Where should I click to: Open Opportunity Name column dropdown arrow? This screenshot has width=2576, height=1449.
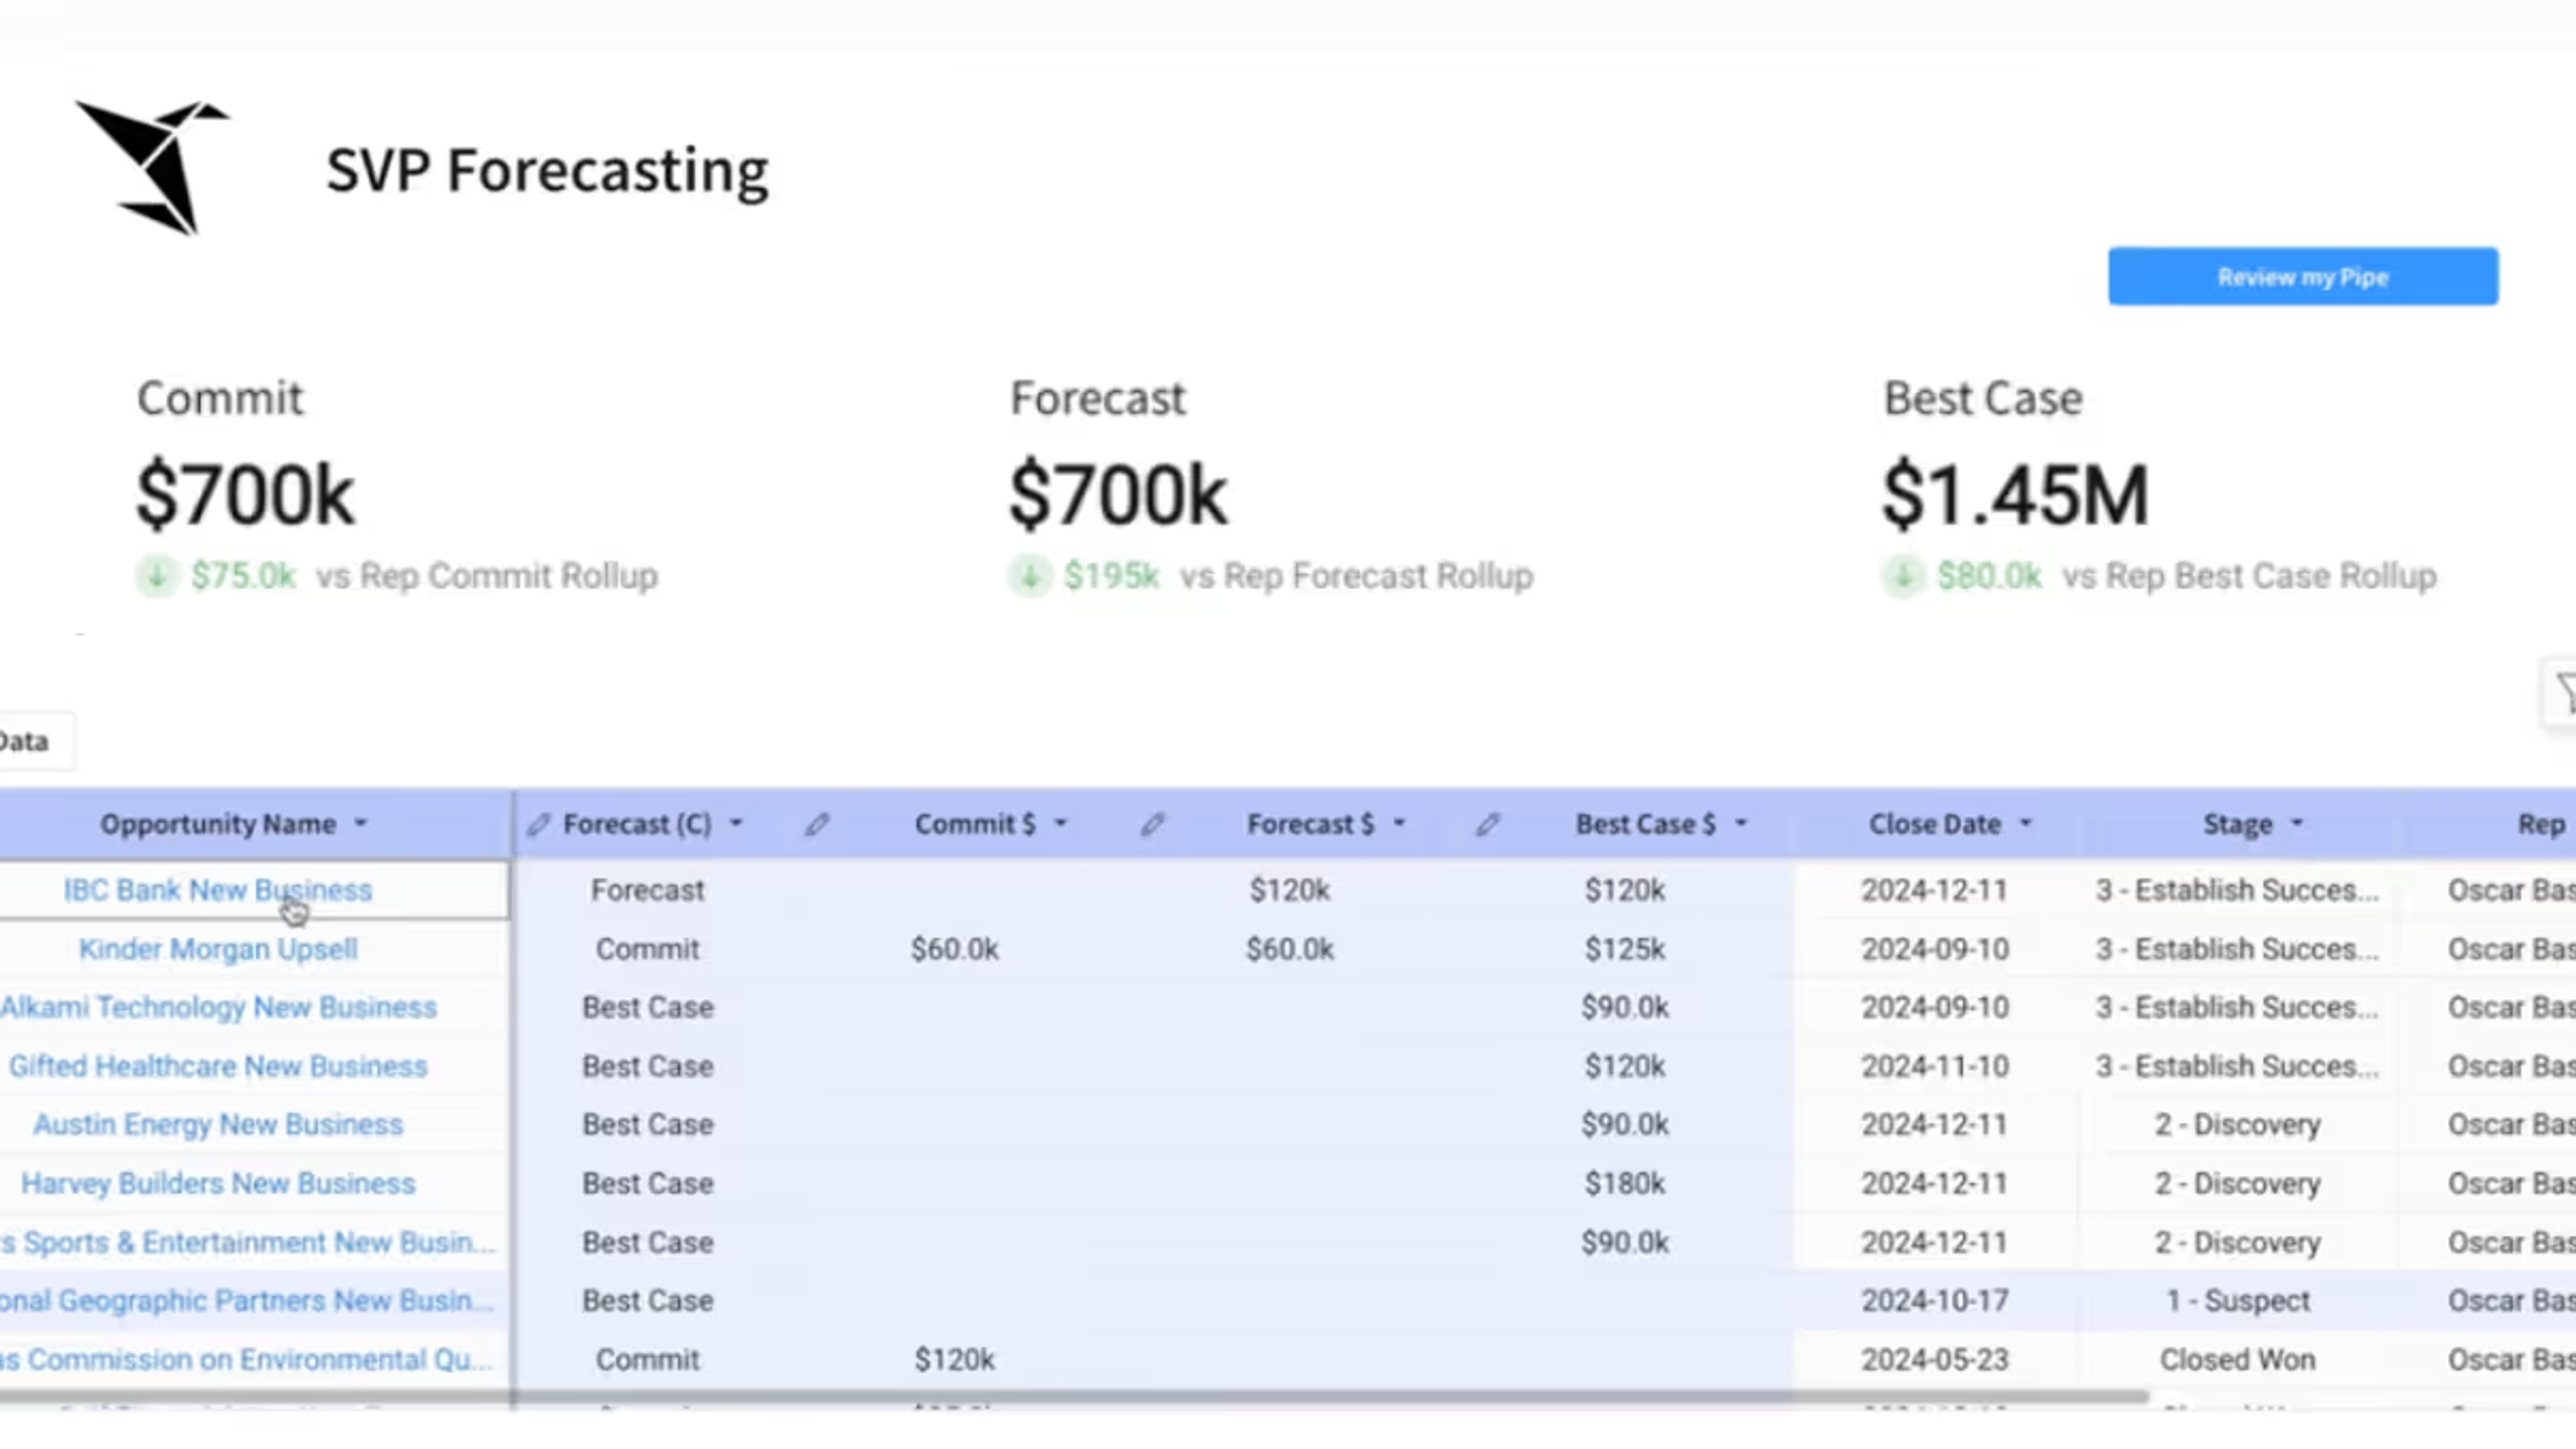(x=361, y=824)
